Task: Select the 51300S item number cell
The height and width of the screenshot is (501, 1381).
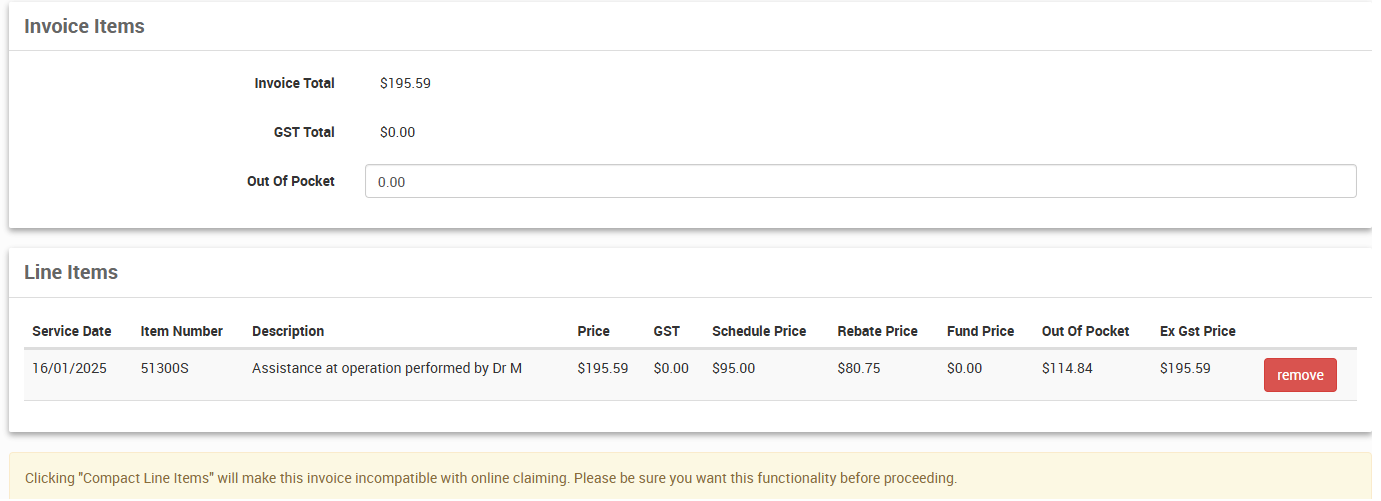Action: tap(165, 368)
